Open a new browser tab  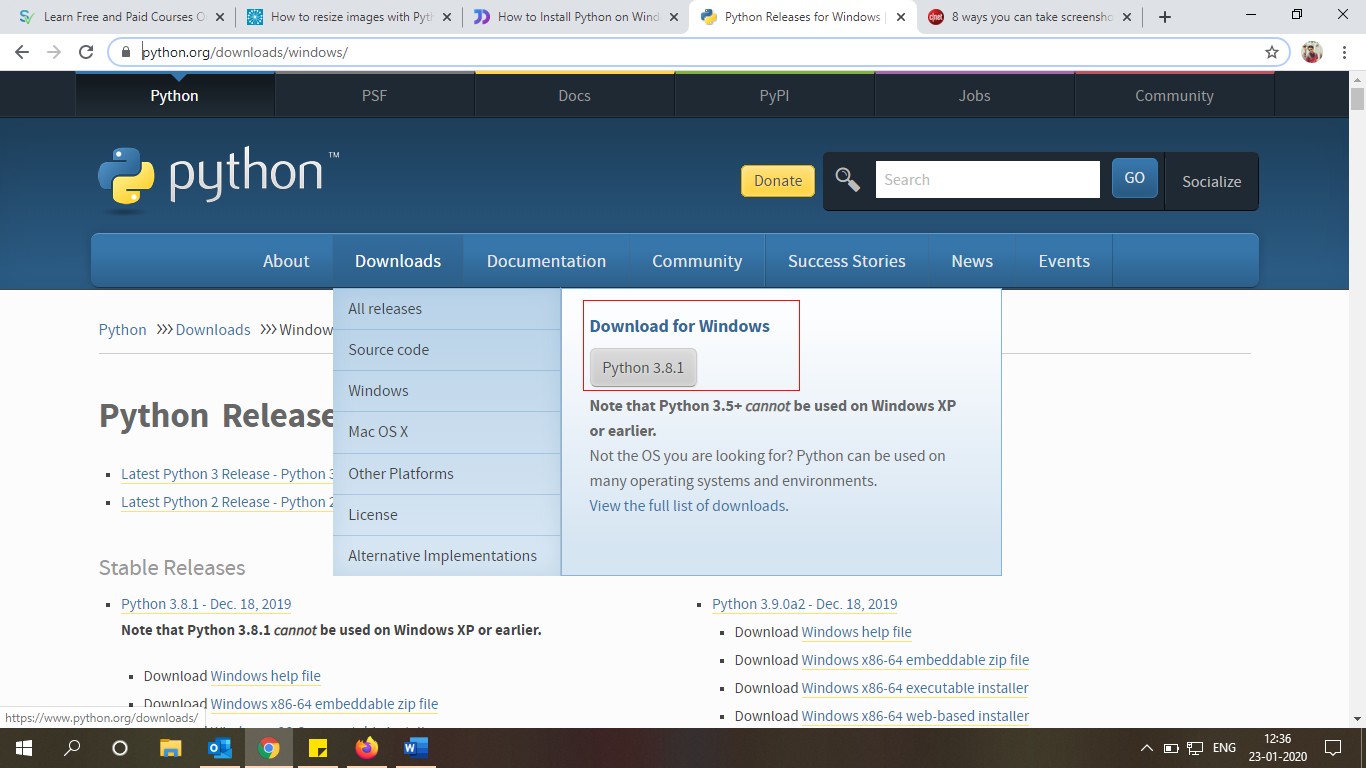point(1164,17)
